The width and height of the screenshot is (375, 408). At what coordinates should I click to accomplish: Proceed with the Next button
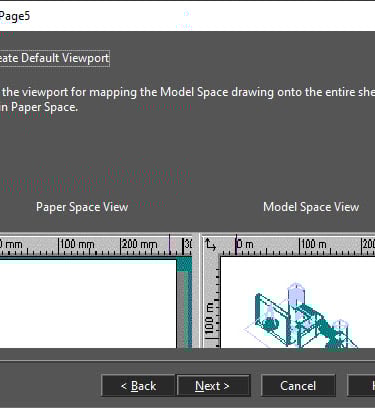point(213,386)
